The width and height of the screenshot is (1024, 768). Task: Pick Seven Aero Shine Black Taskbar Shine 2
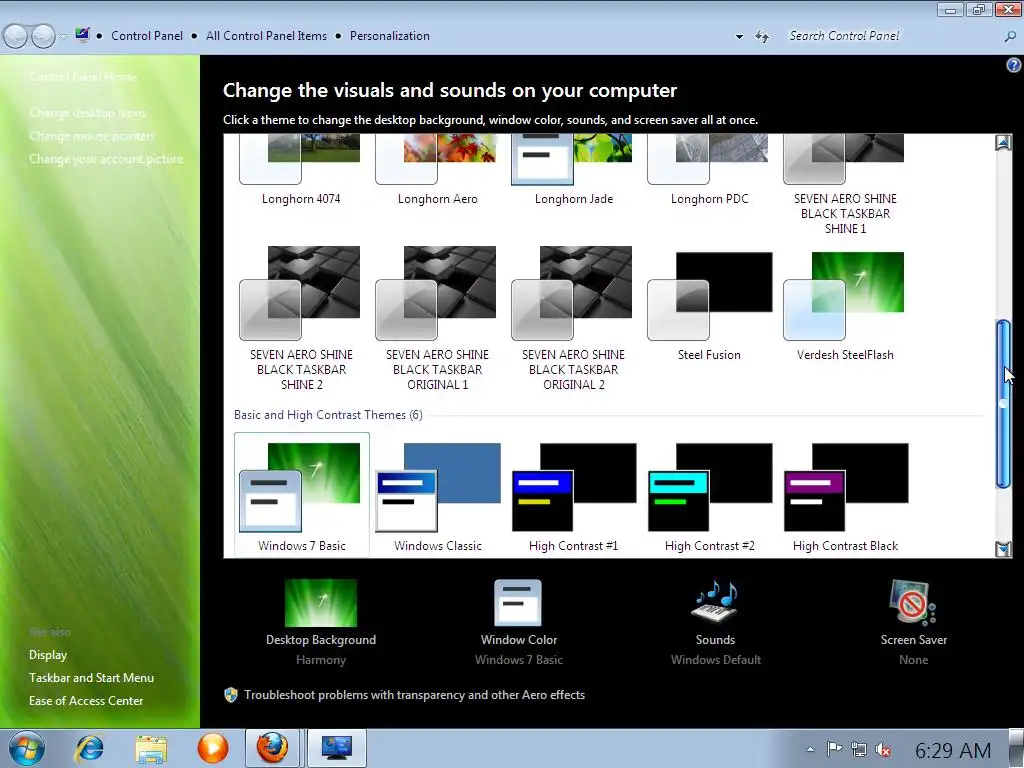[300, 318]
